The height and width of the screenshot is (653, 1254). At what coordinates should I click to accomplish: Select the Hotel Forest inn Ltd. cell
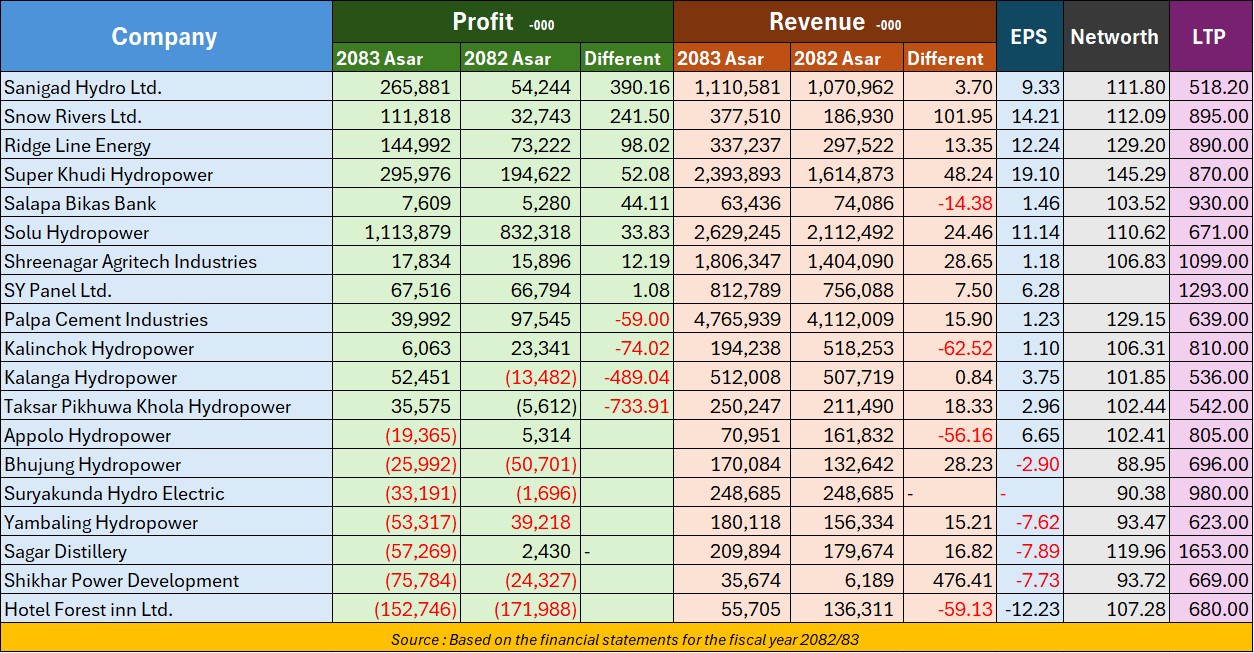[166, 609]
